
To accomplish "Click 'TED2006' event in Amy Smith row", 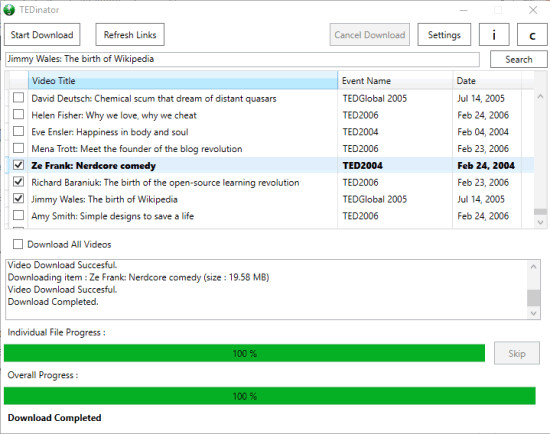I will coord(361,216).
